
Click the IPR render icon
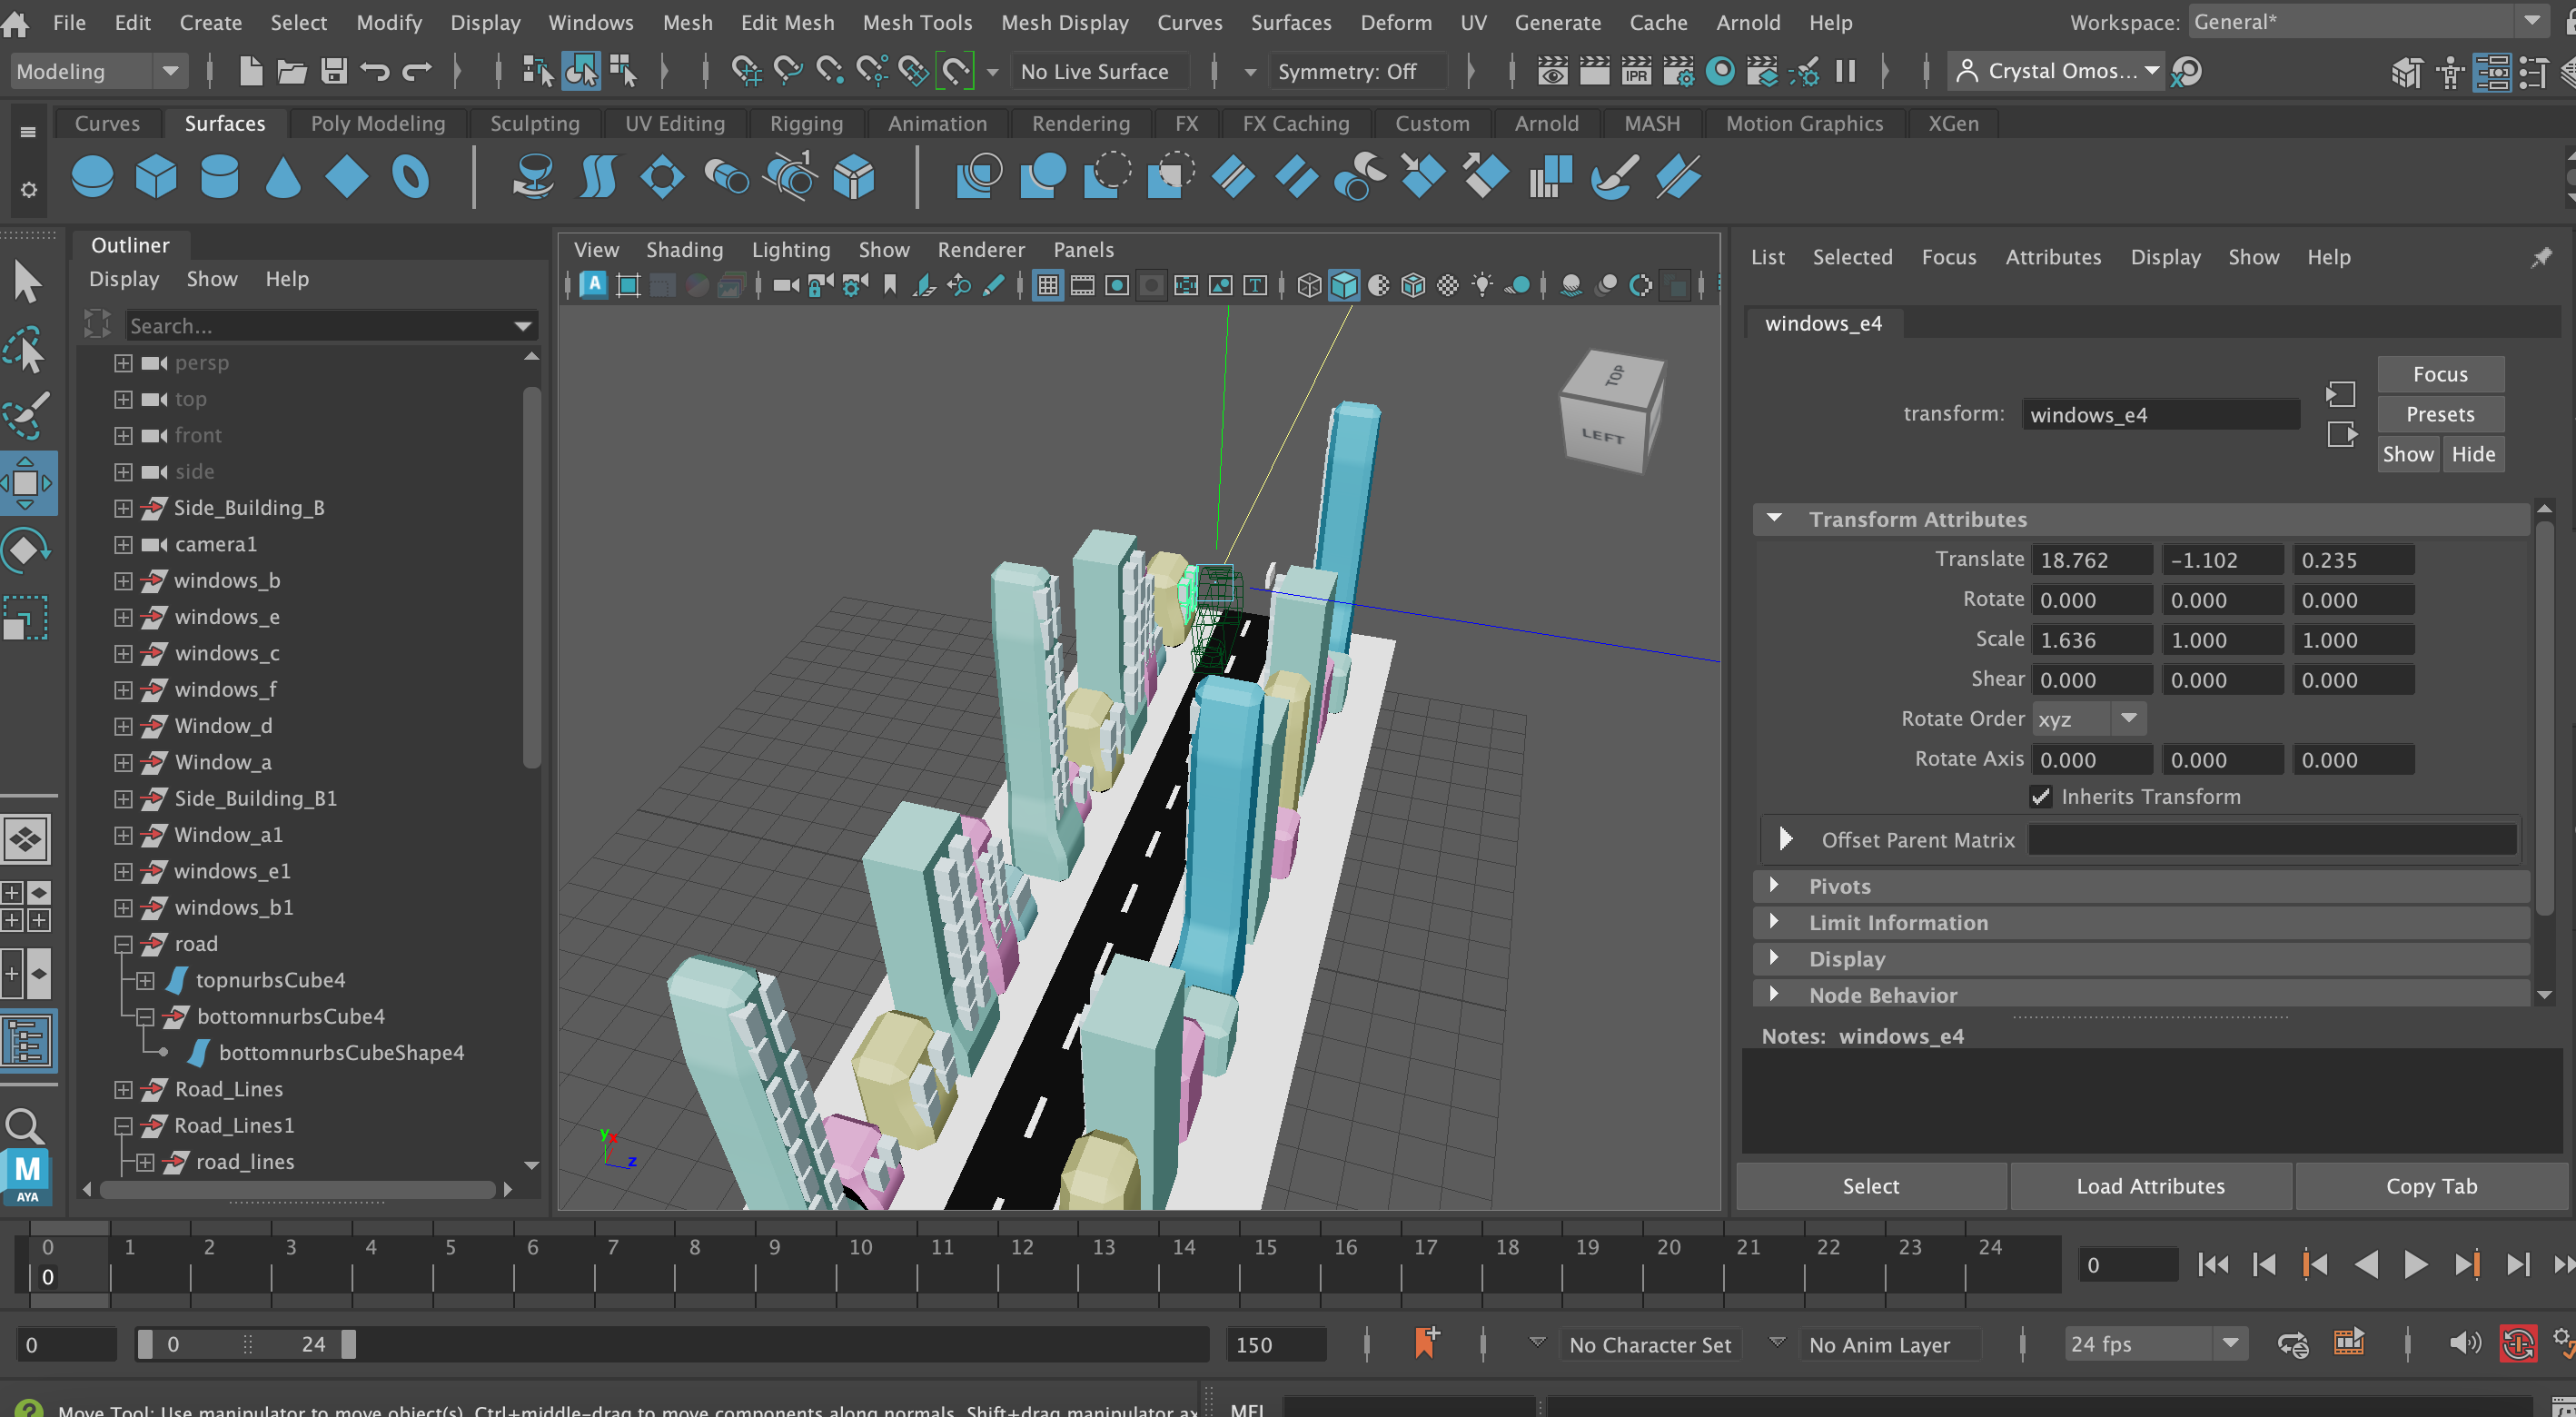(x=1636, y=71)
